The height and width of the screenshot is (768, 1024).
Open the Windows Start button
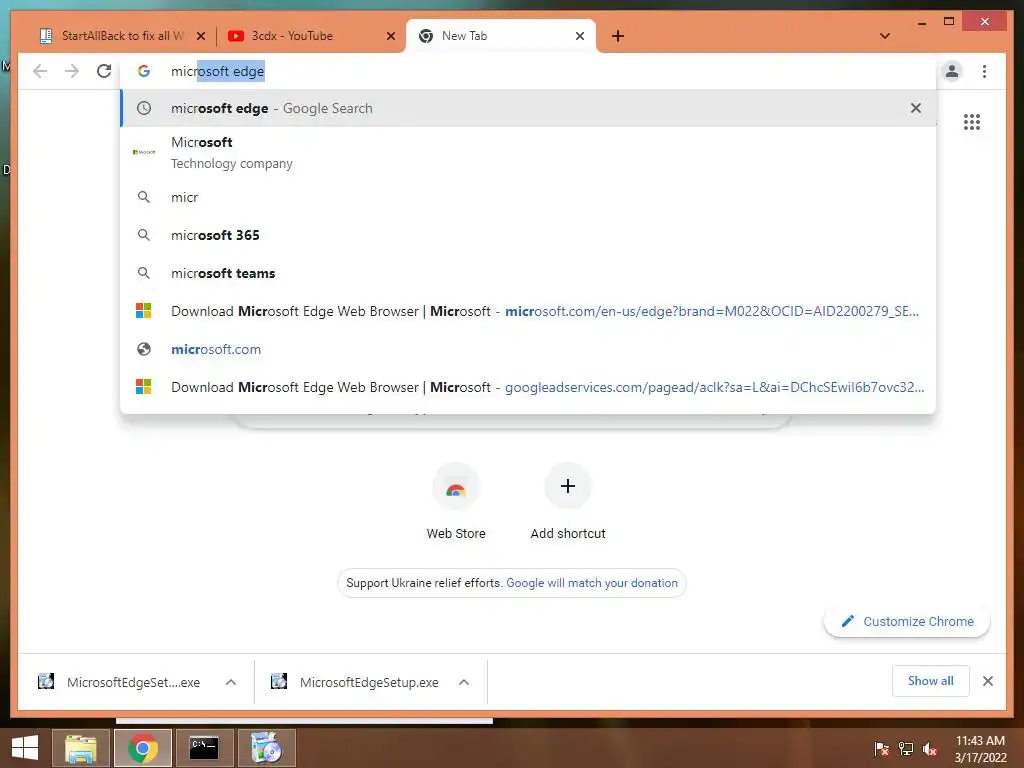point(25,748)
